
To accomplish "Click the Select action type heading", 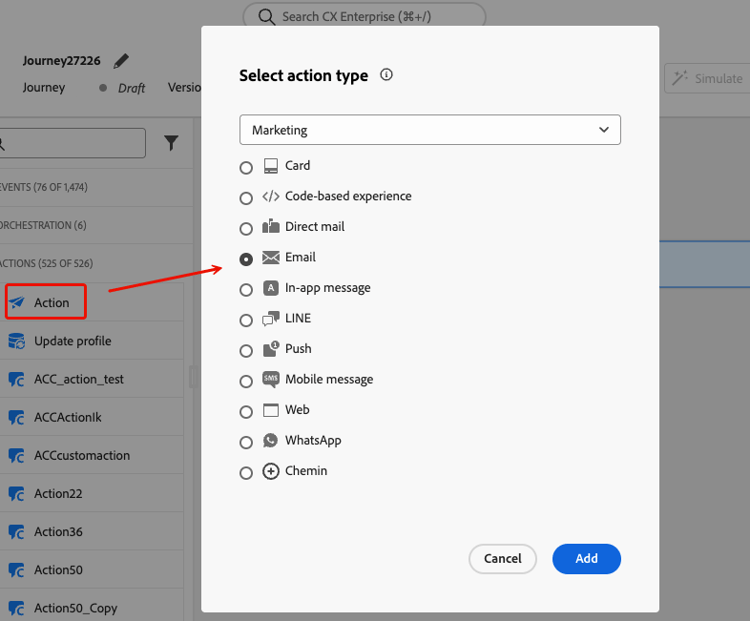I will 304,76.
